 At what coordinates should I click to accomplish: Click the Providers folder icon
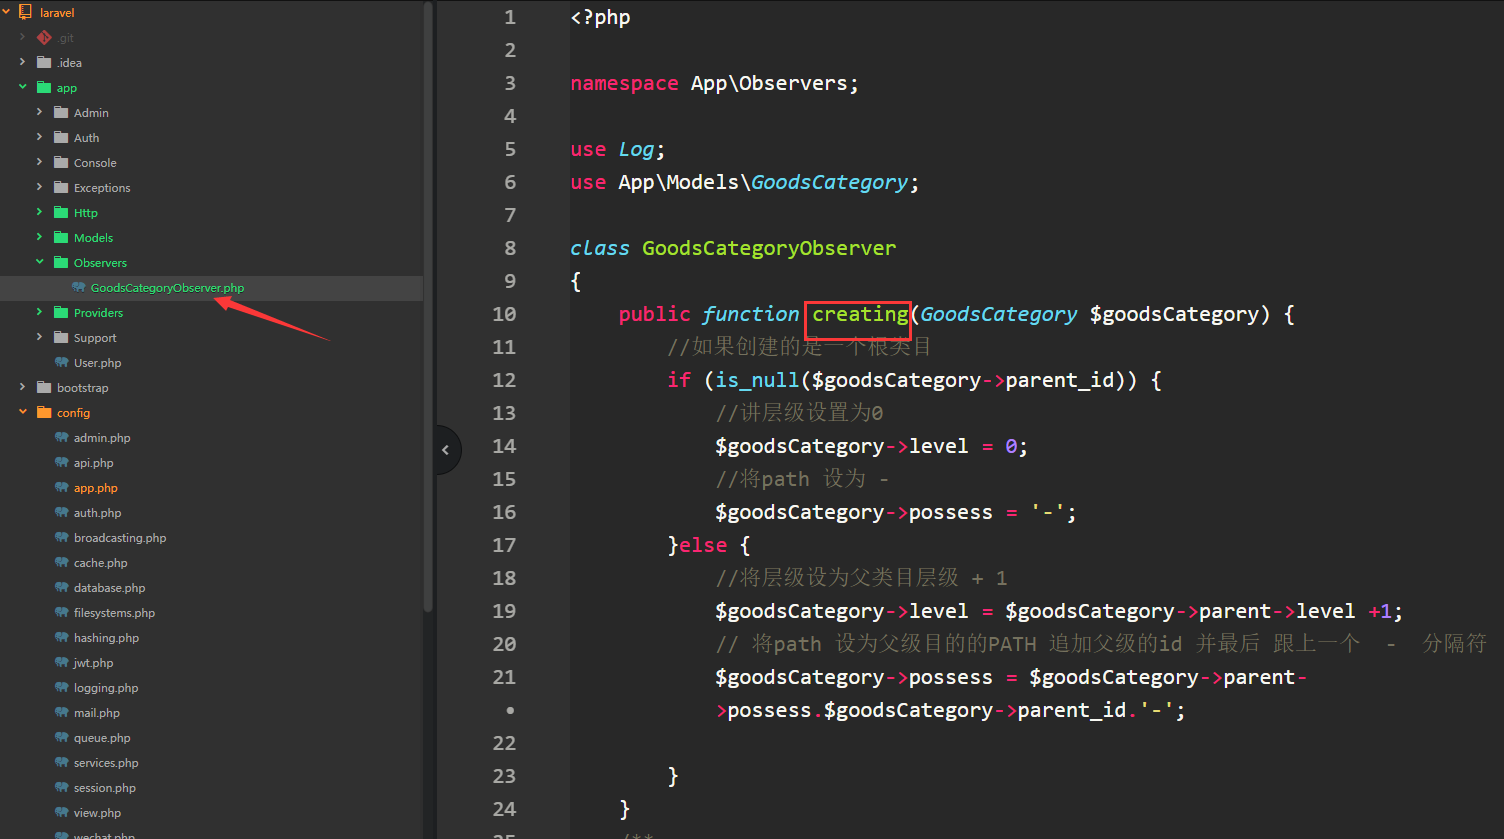[61, 313]
